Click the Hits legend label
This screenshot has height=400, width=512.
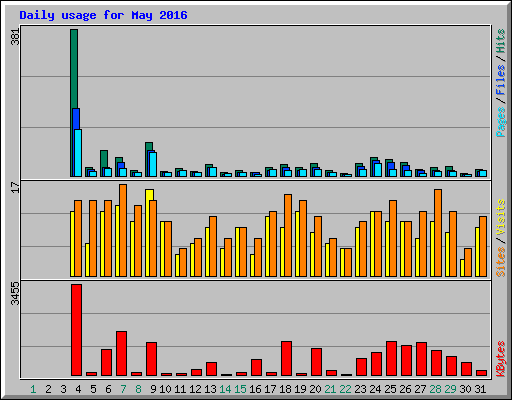pos(500,41)
